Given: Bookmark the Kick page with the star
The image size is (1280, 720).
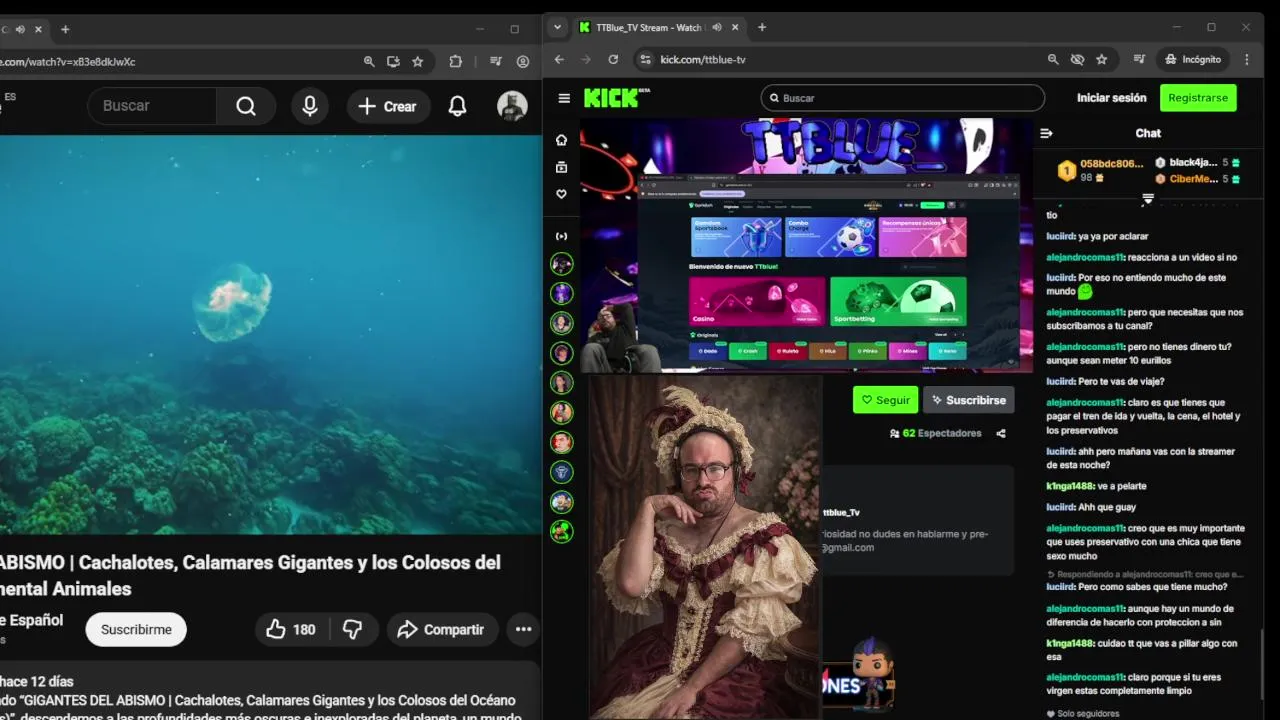Looking at the screenshot, I should click(1101, 60).
